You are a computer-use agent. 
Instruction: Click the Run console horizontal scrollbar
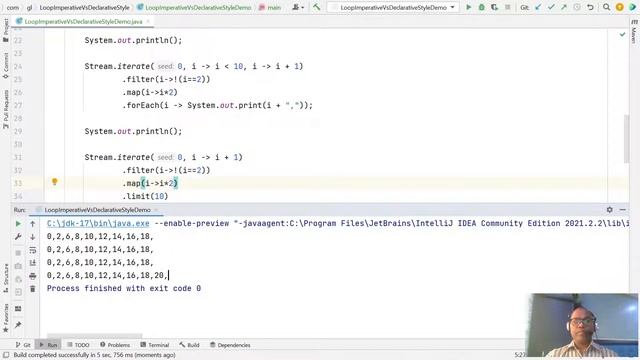click(95, 336)
